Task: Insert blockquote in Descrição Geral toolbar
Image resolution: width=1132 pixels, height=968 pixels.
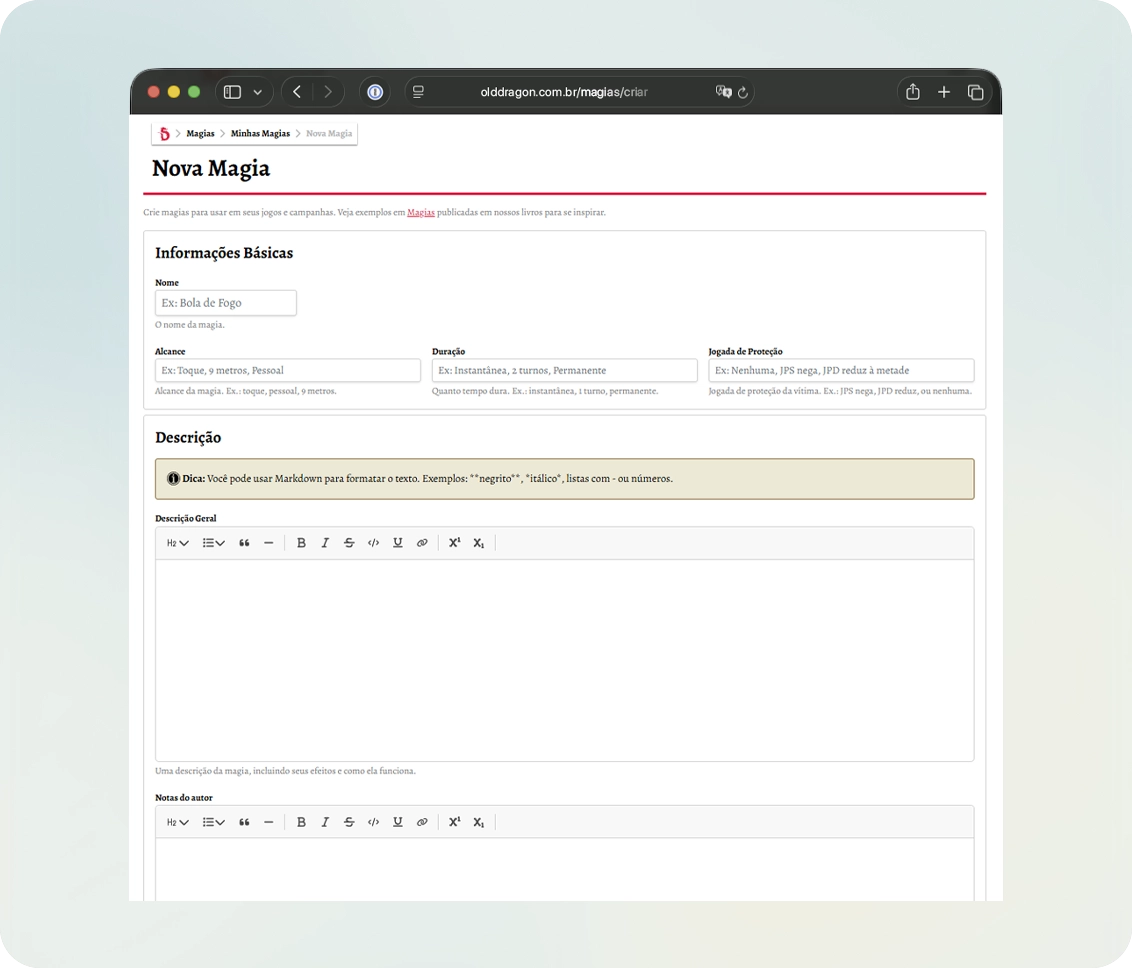Action: click(x=244, y=543)
